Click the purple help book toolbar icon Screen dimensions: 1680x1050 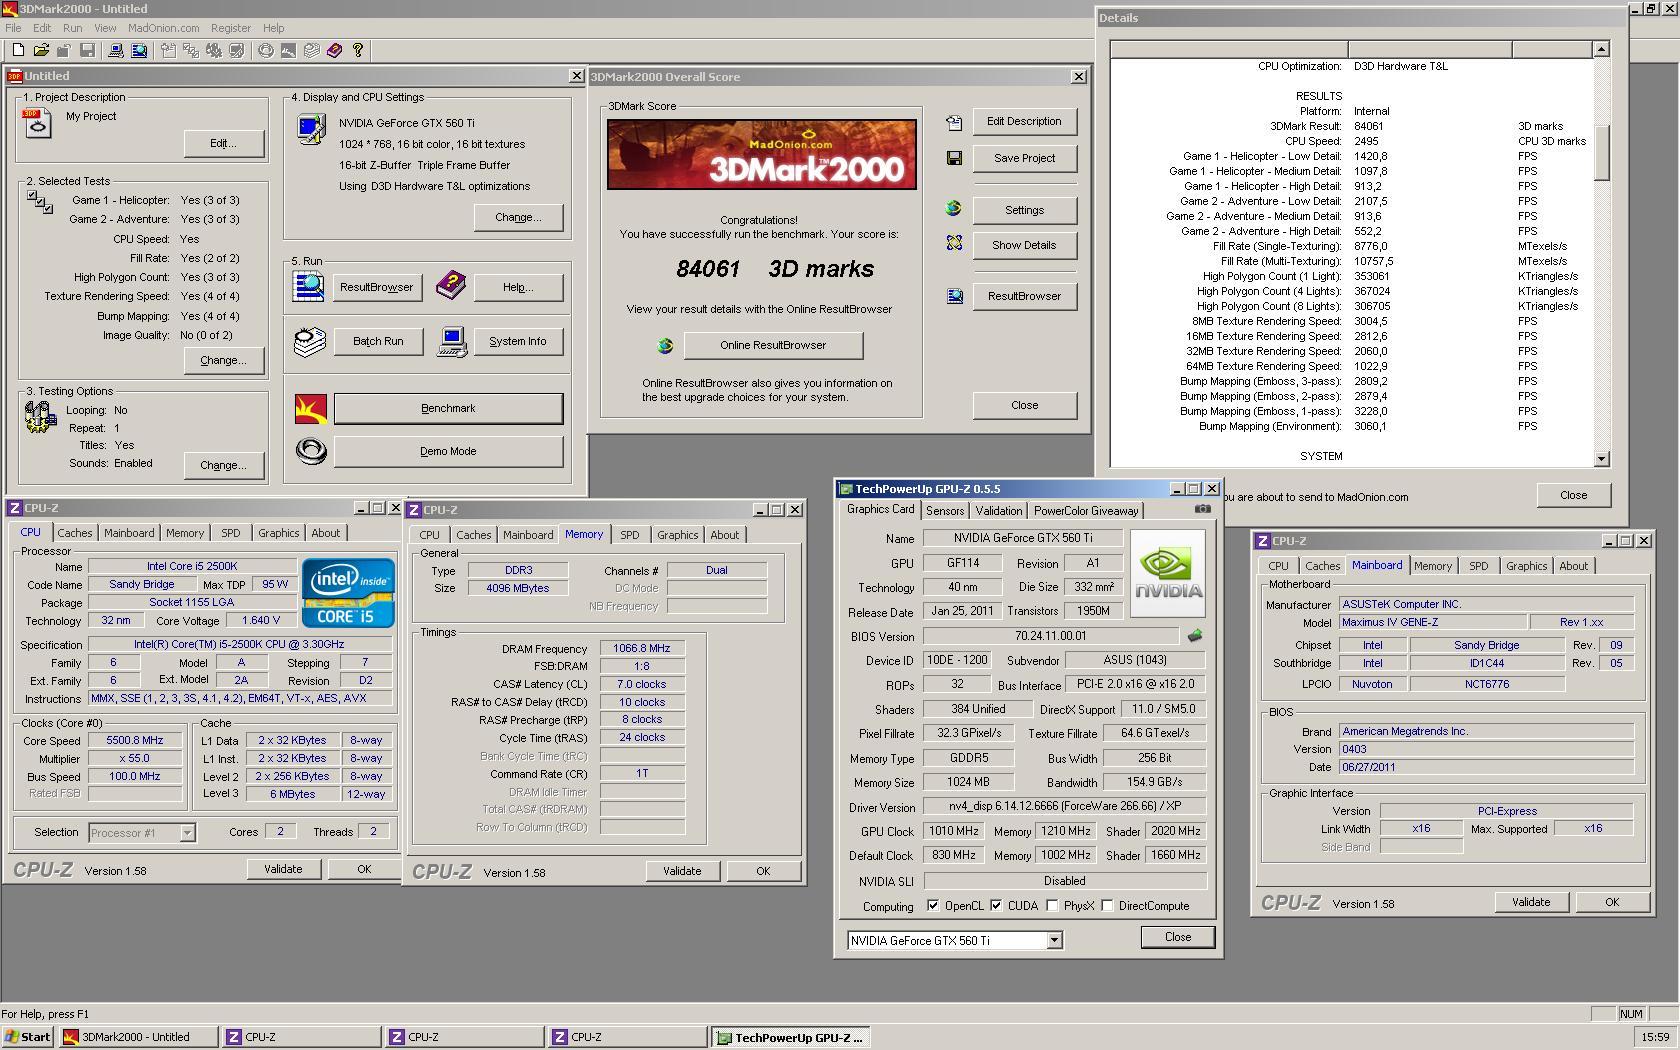(x=334, y=50)
